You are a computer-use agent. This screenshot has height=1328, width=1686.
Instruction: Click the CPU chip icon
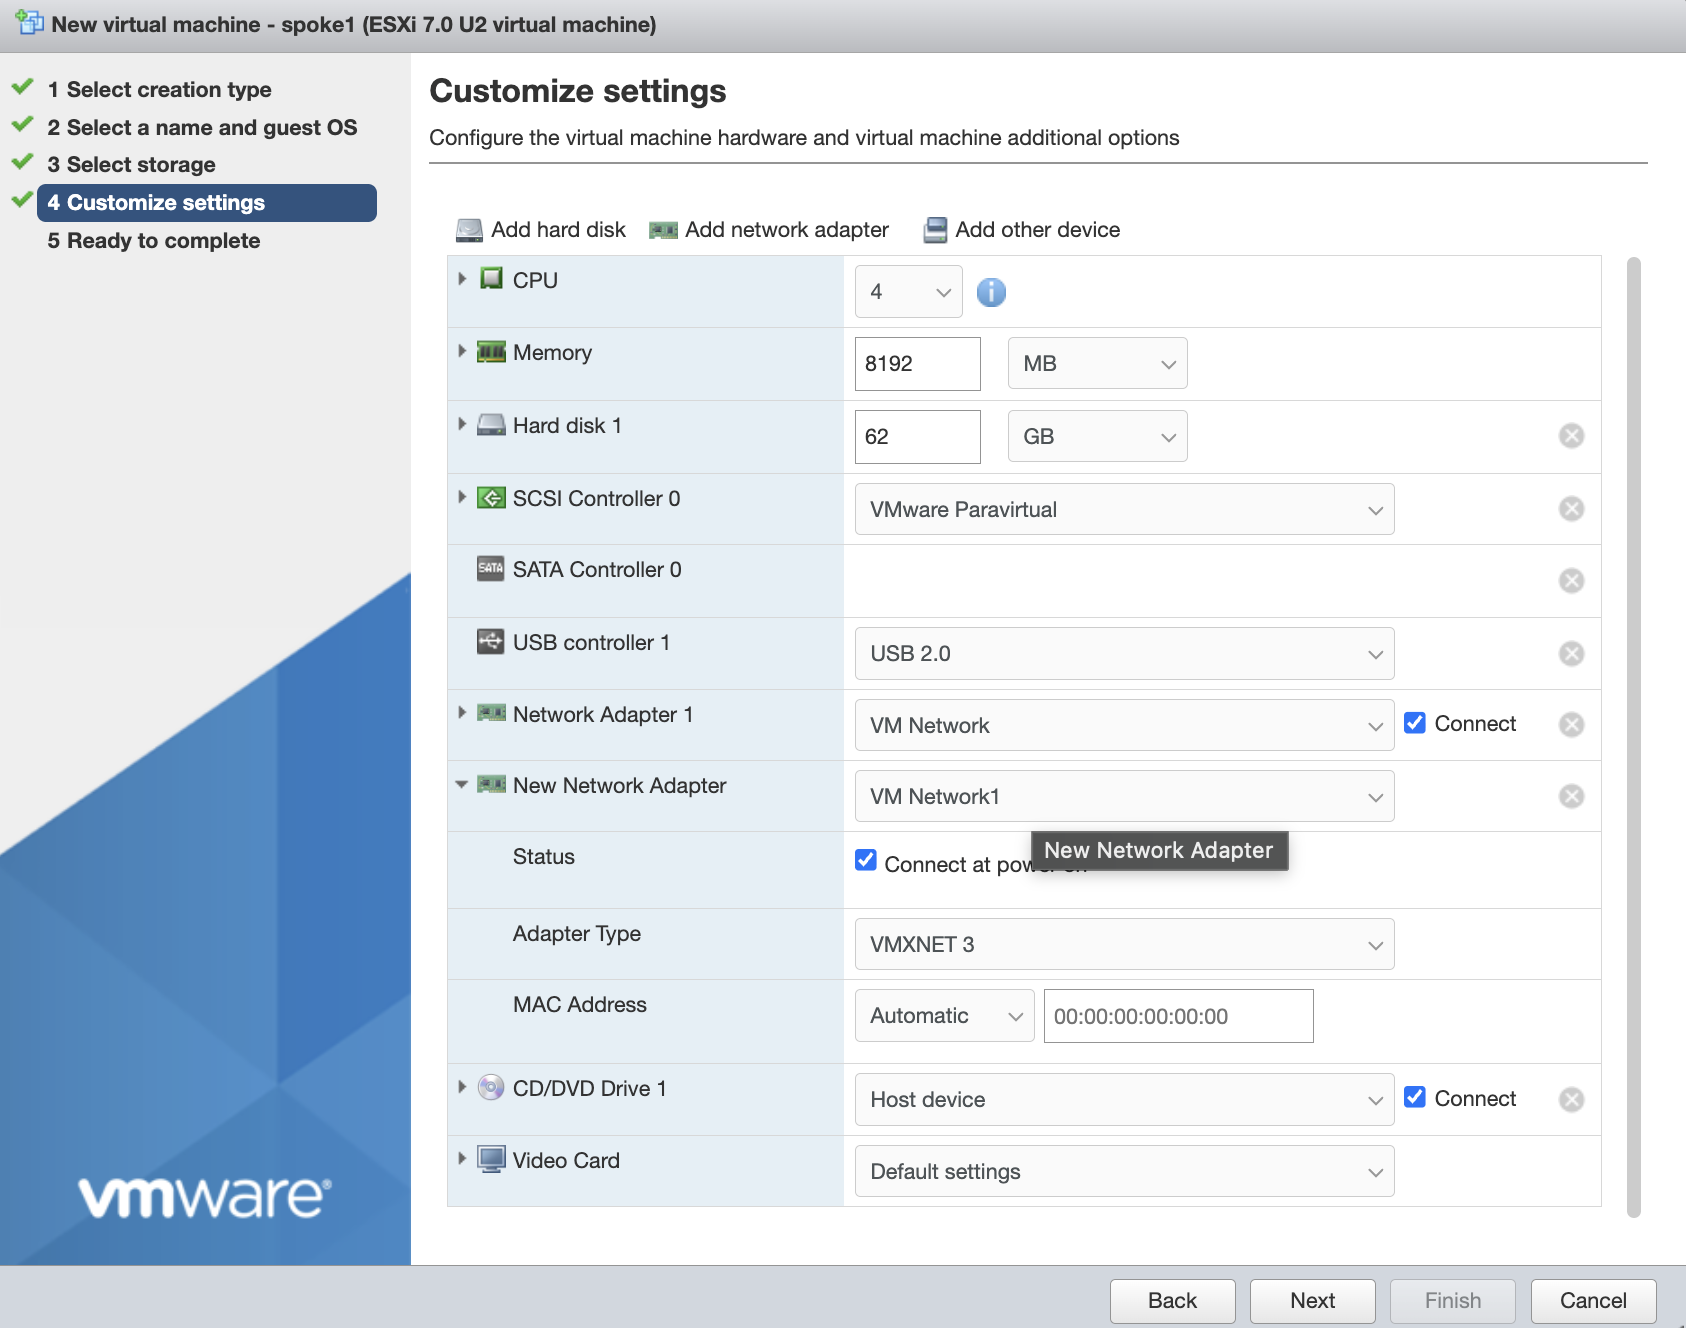pyautogui.click(x=491, y=279)
